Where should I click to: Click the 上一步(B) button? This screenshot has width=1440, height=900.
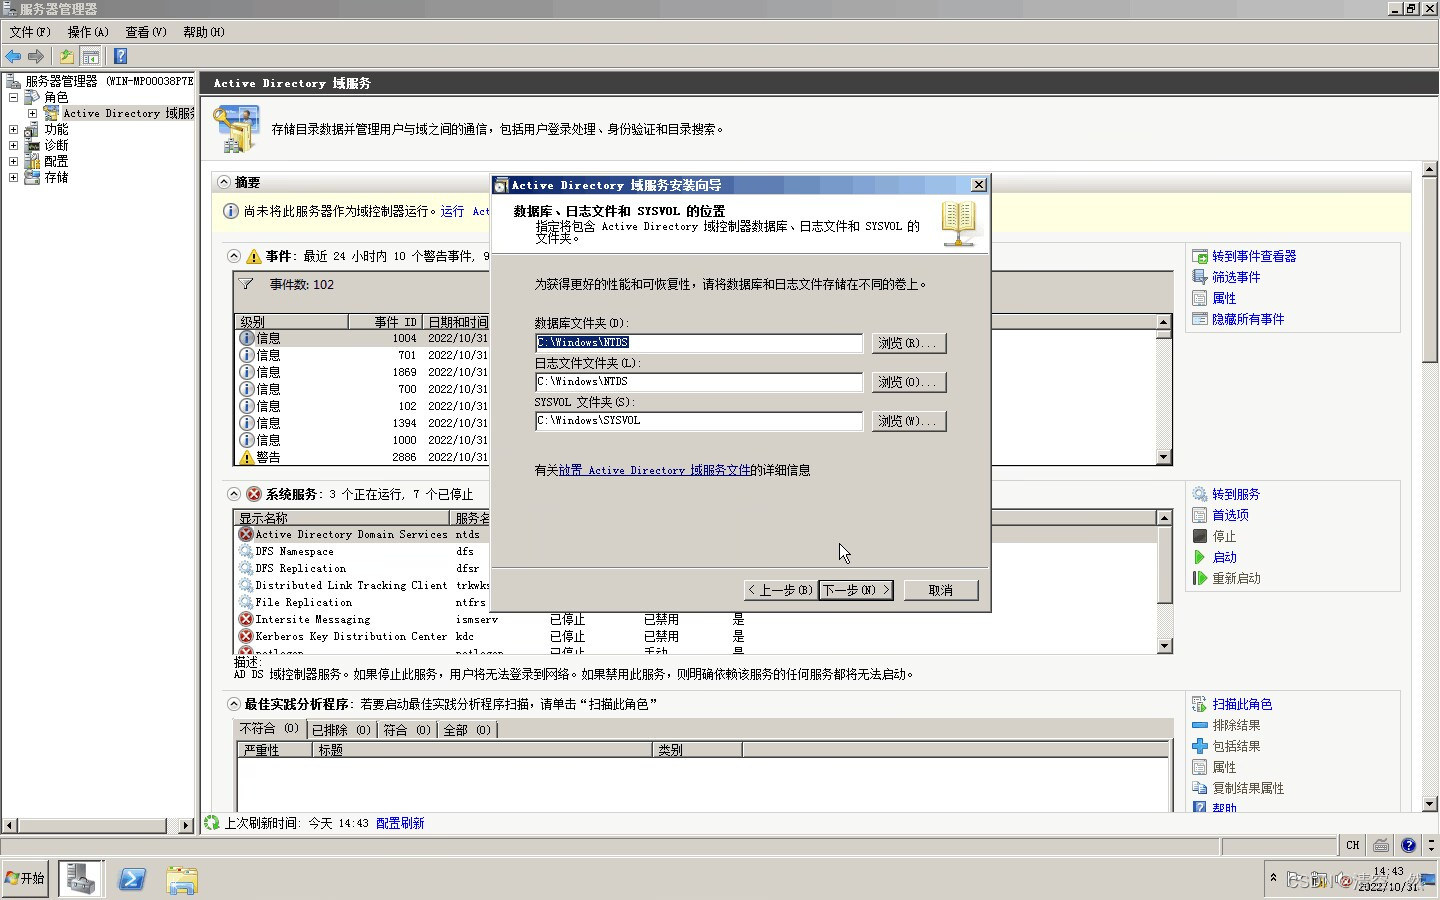coord(780,590)
